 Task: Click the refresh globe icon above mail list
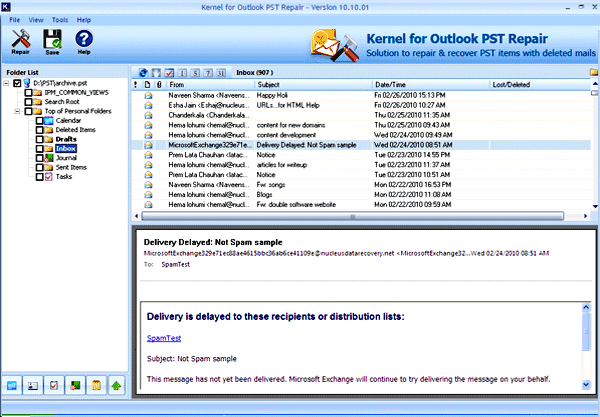[143, 73]
